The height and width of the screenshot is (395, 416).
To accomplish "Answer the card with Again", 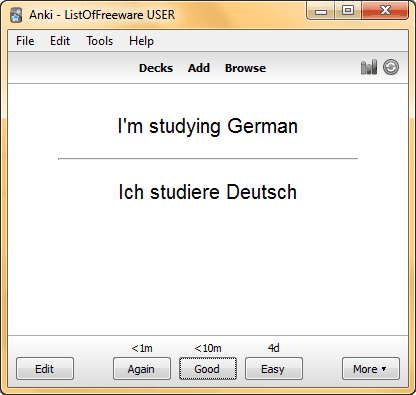I will [x=141, y=369].
